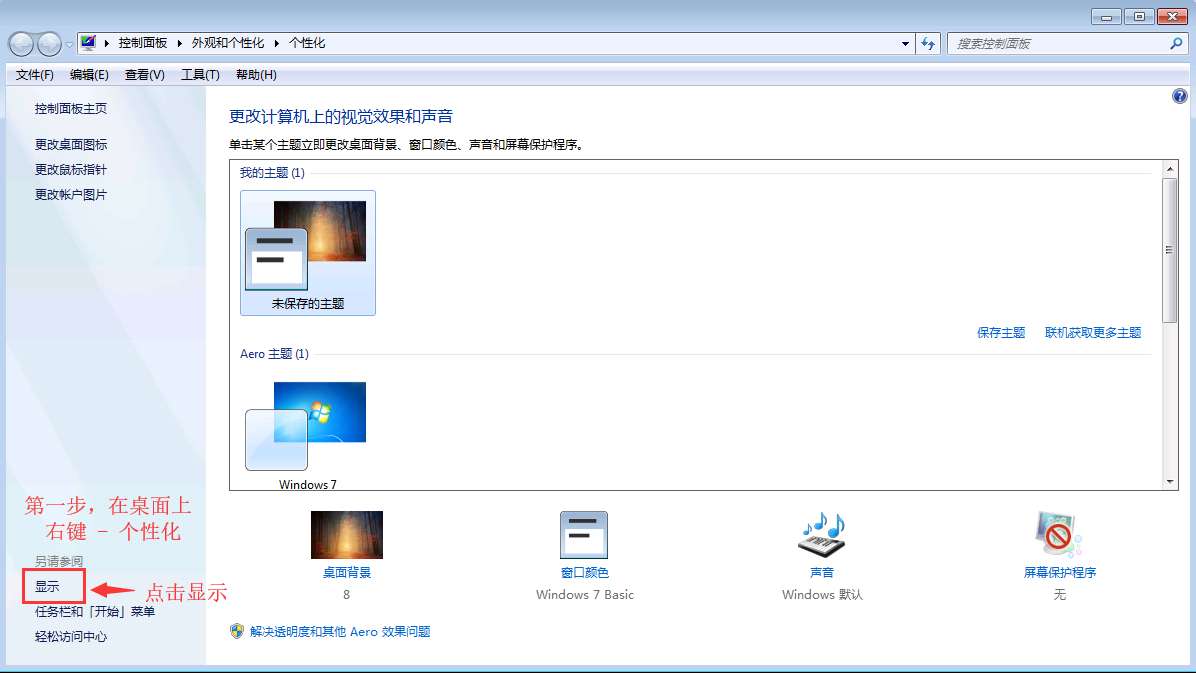Open the 窗口颜色 window color icon

[584, 535]
